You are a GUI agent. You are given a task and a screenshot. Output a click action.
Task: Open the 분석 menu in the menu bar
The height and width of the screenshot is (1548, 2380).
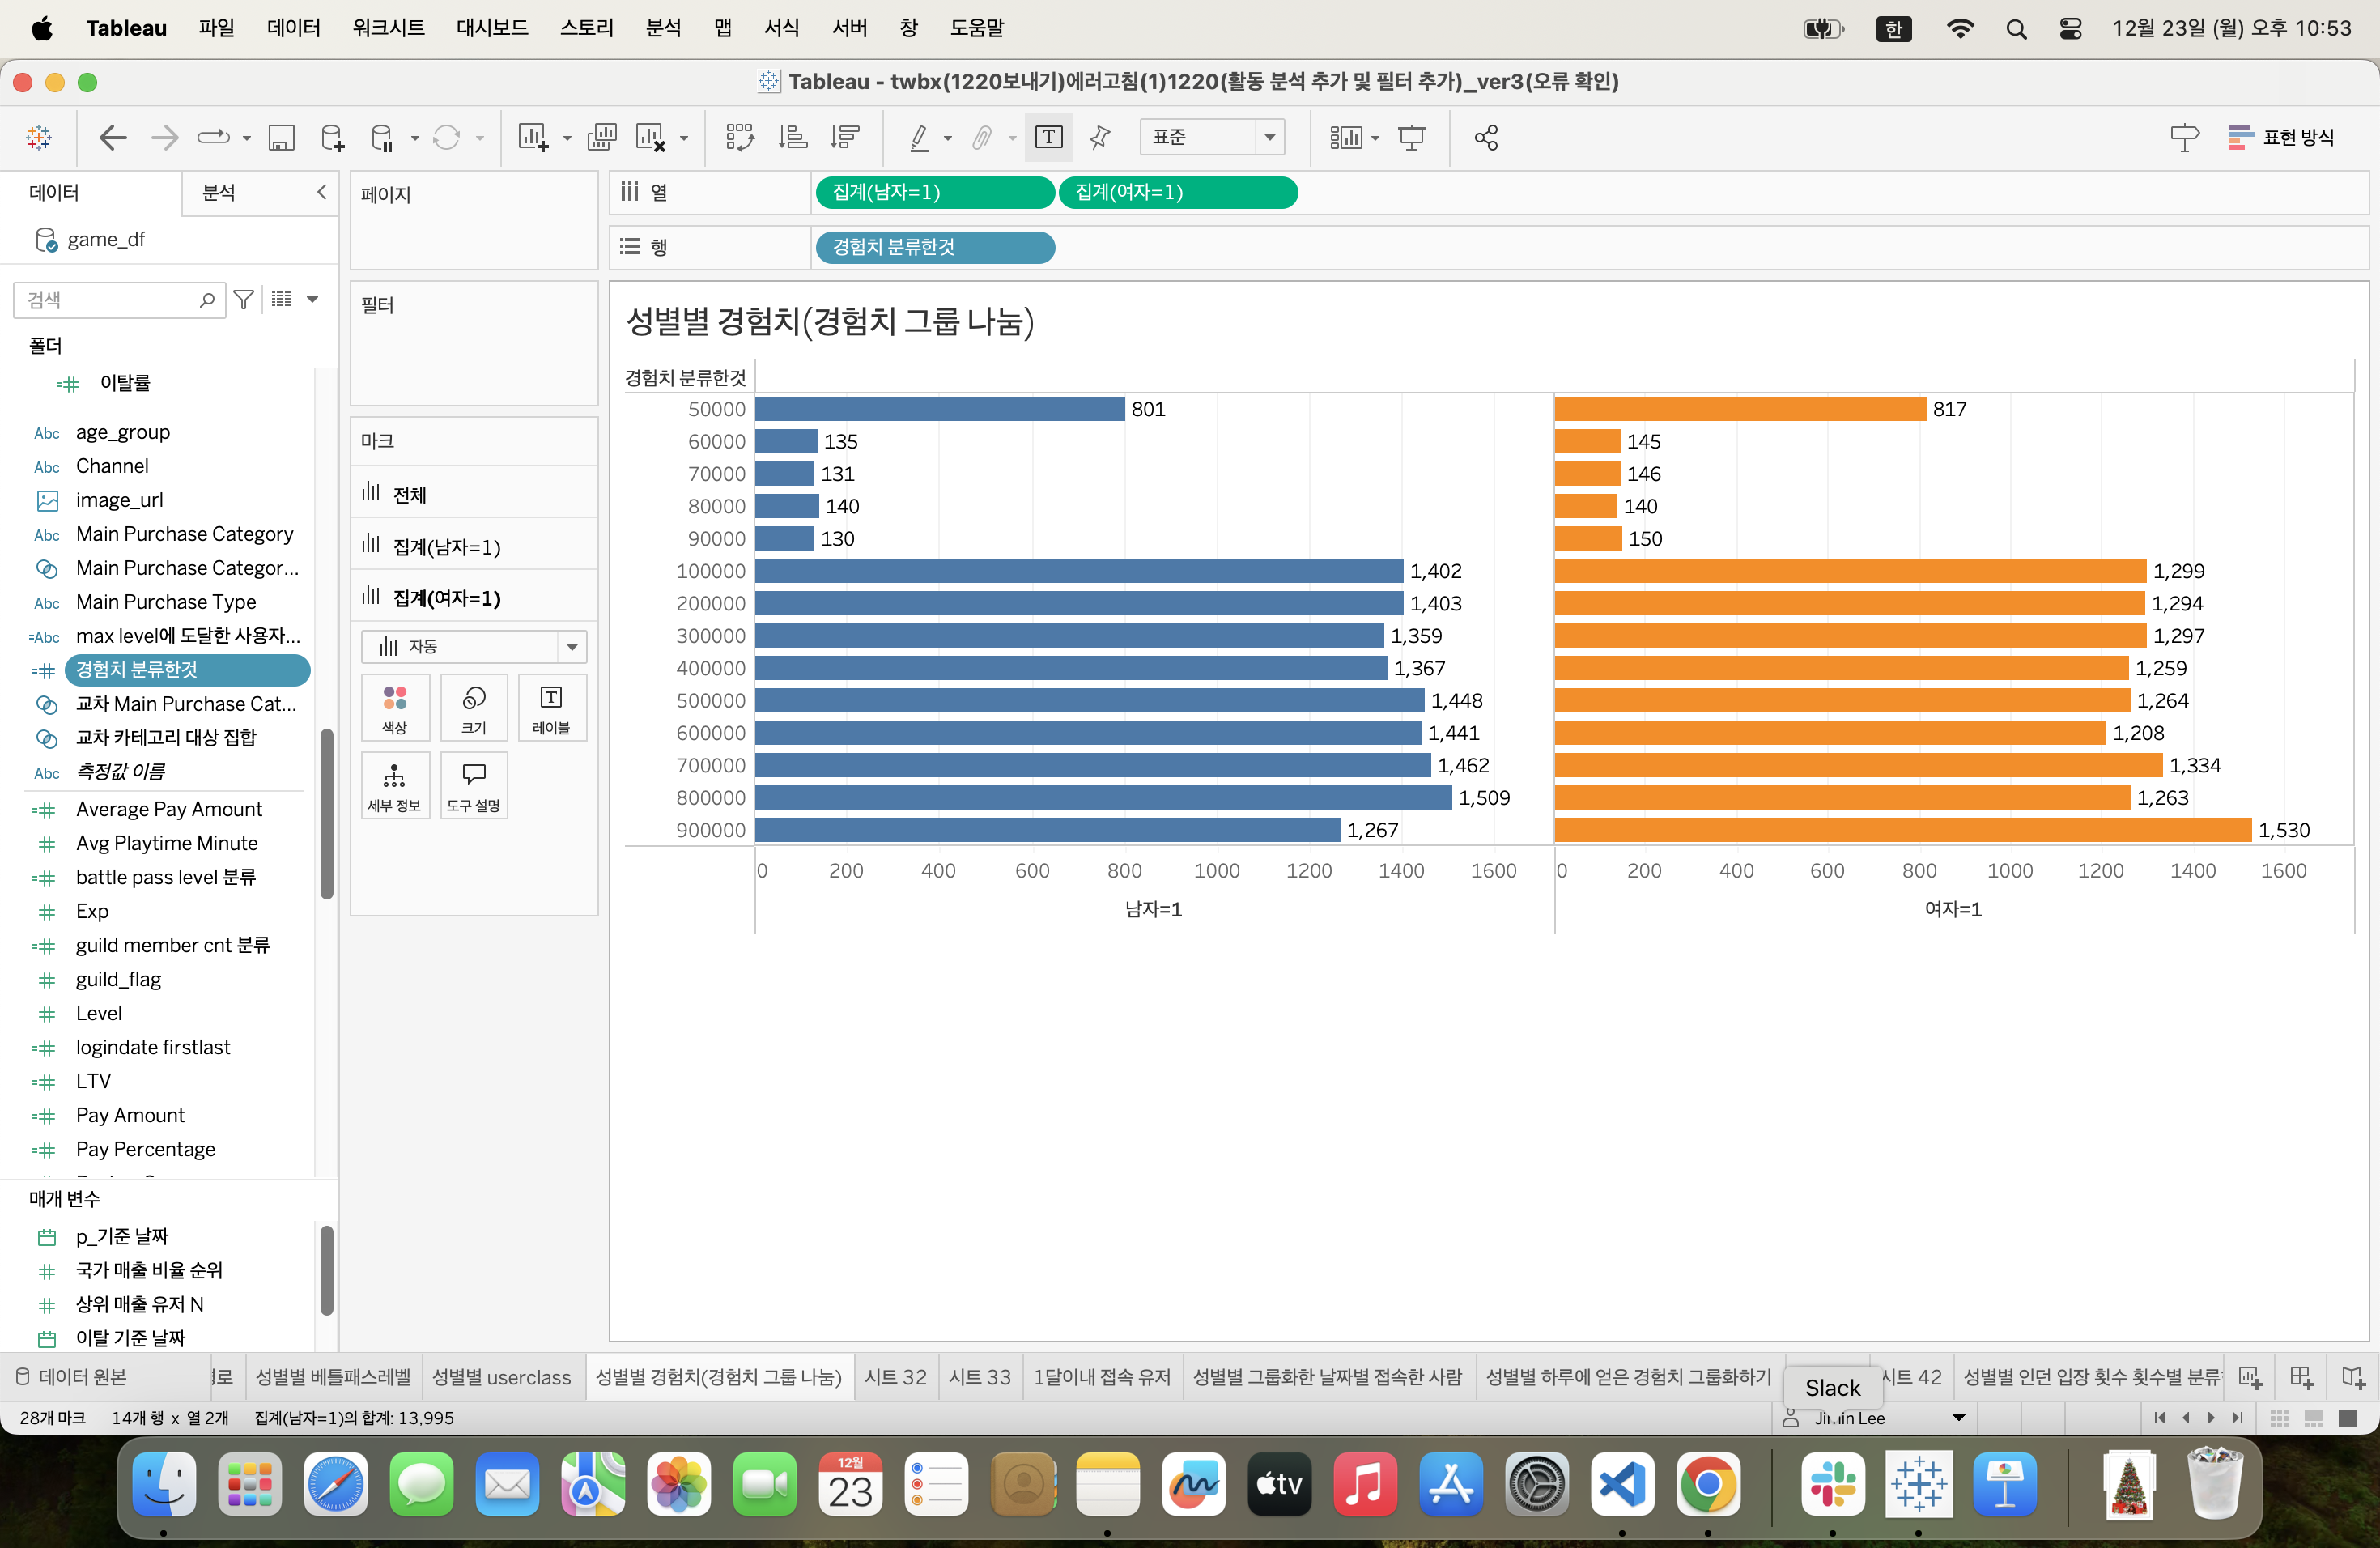[663, 27]
